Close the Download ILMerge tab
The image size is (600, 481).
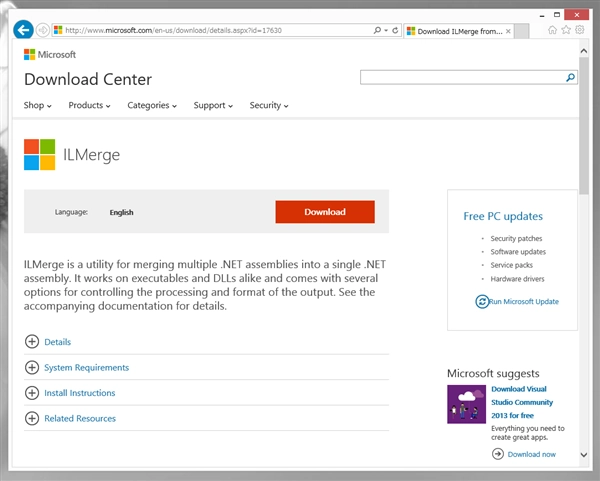click(x=508, y=31)
